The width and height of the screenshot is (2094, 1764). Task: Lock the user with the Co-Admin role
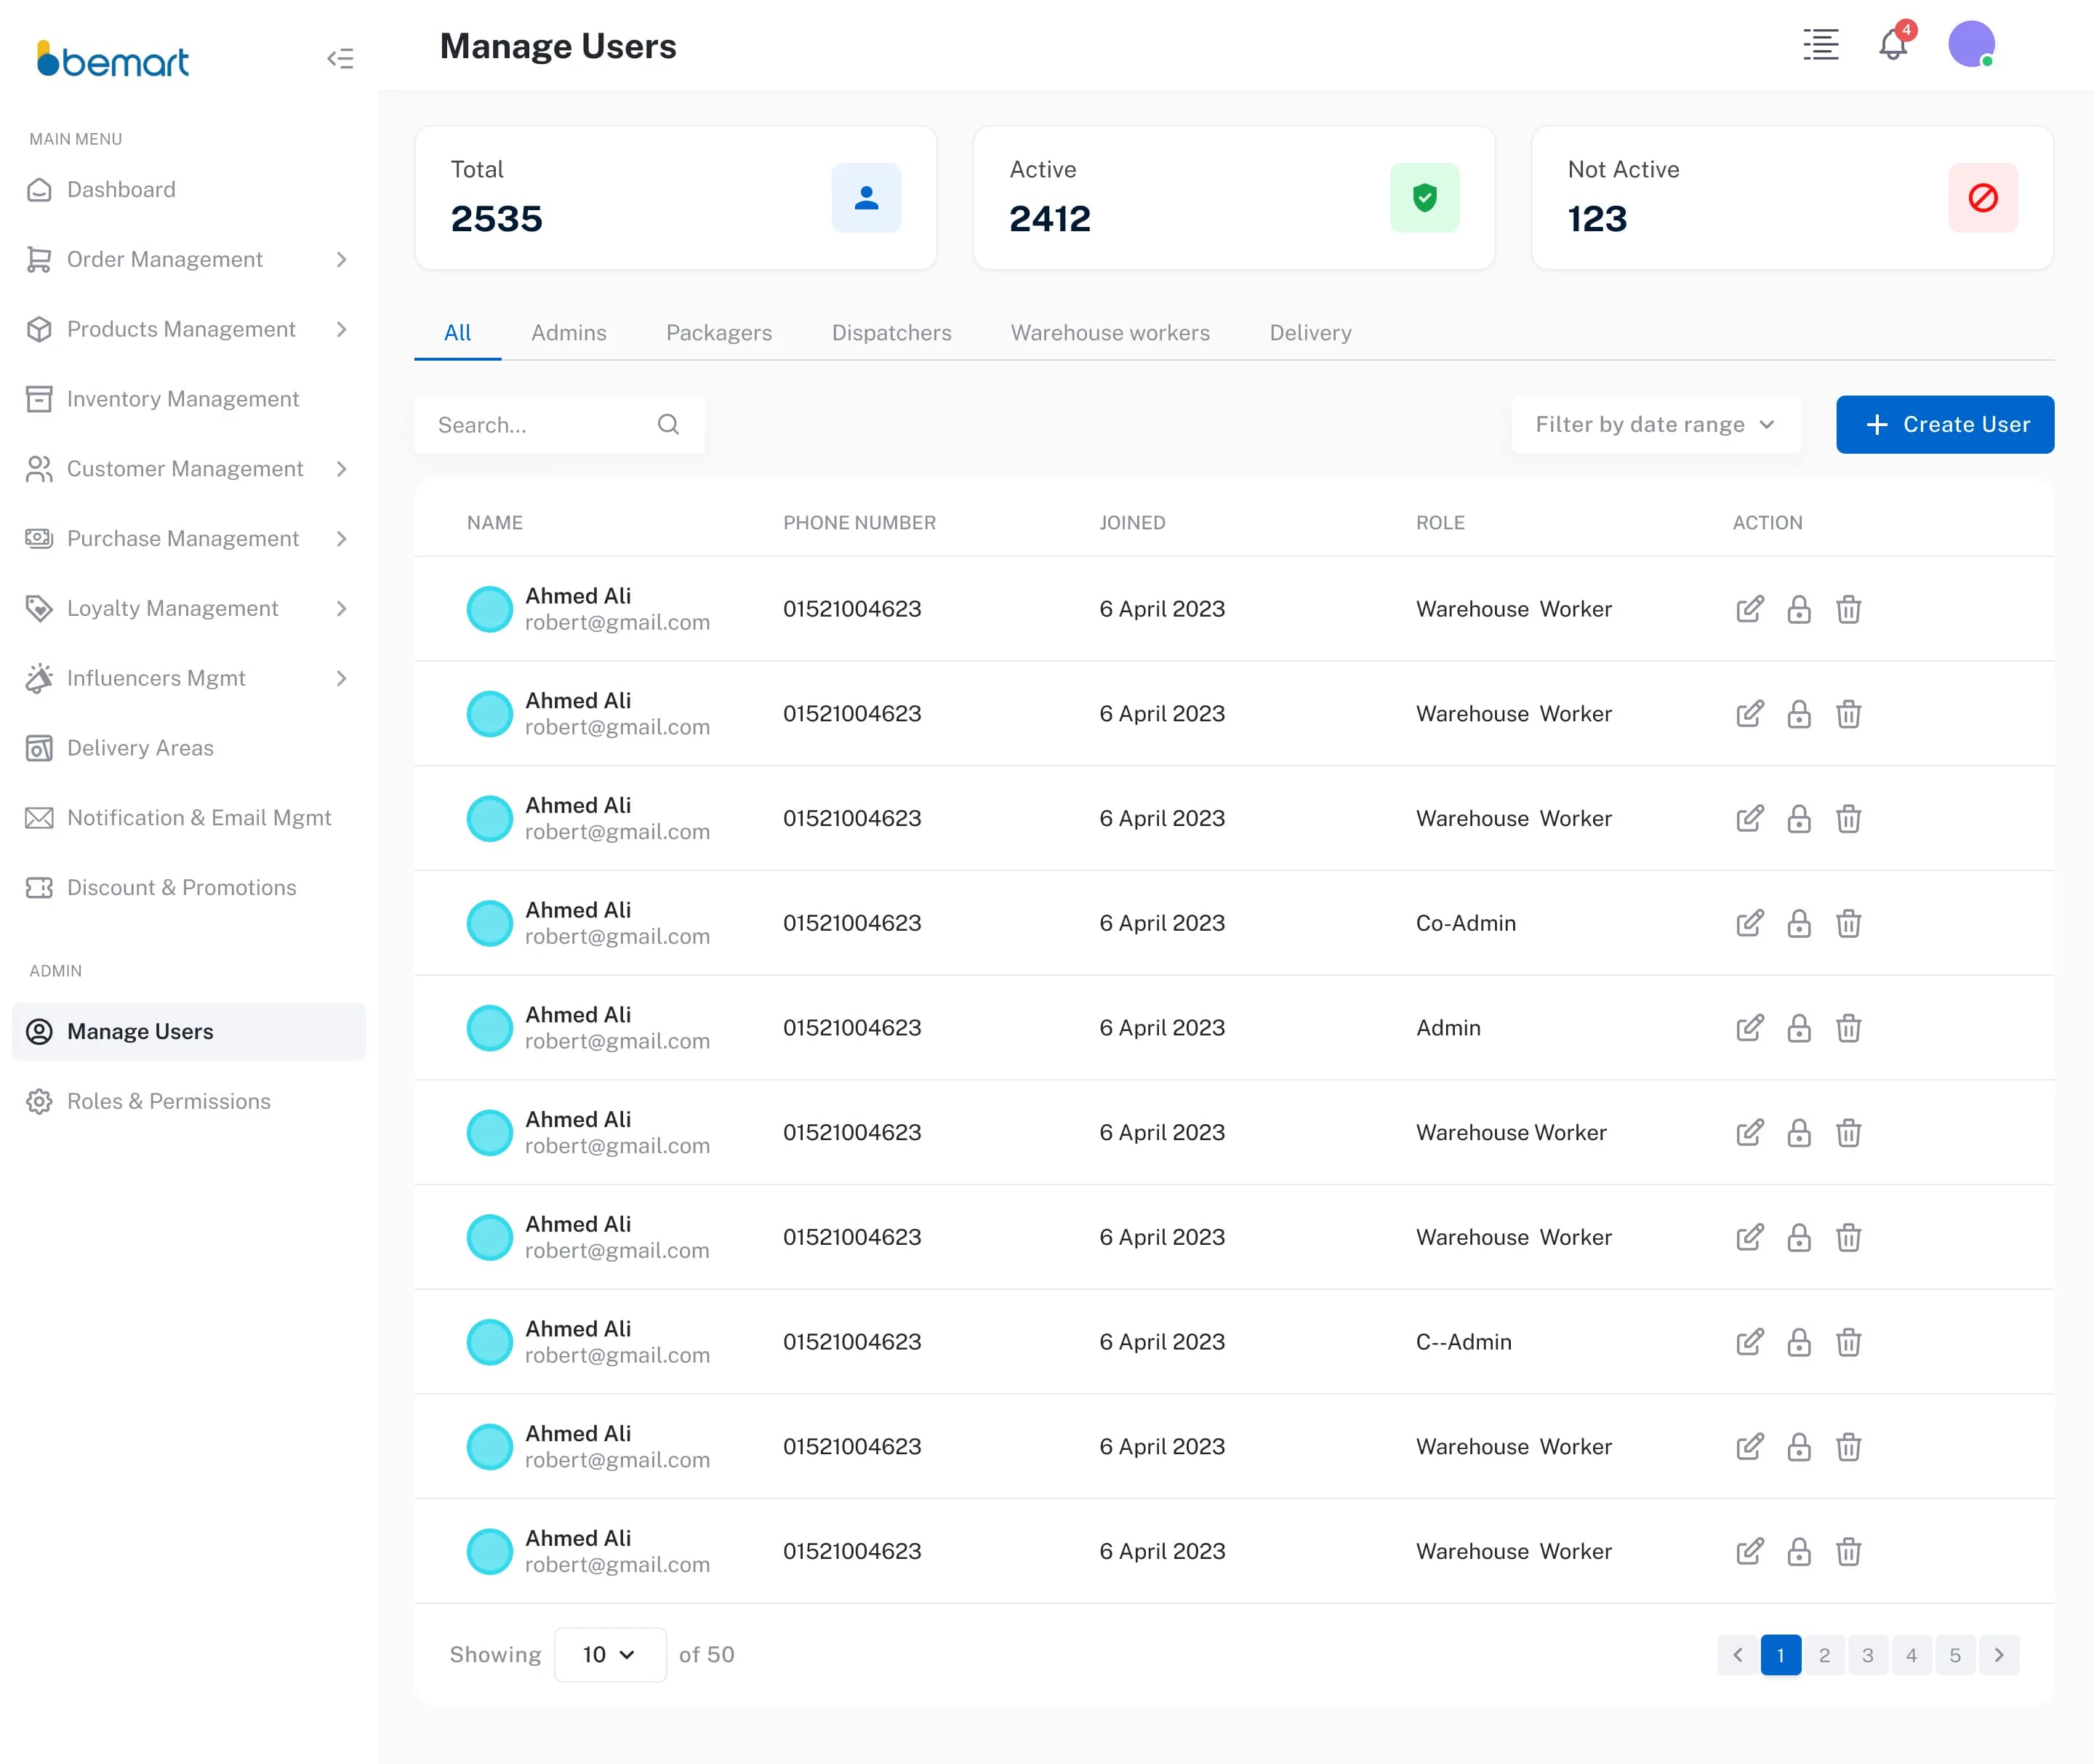pyautogui.click(x=1799, y=923)
